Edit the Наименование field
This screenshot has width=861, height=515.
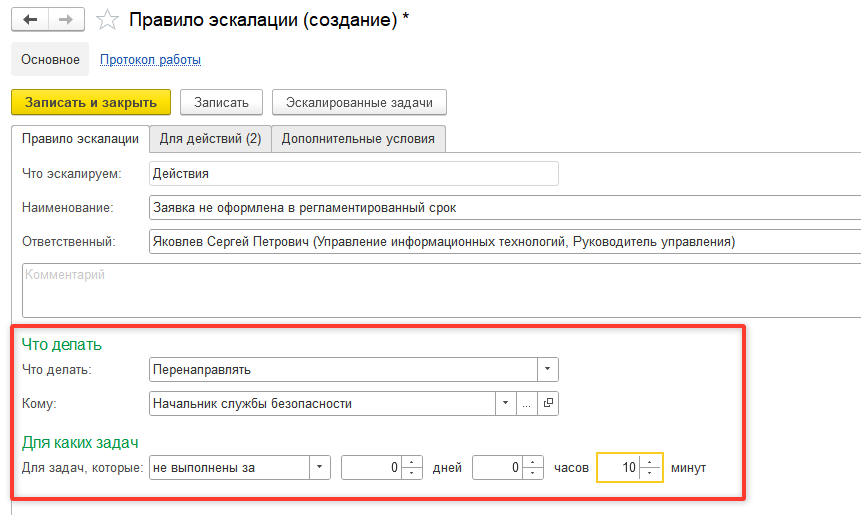pyautogui.click(x=505, y=208)
